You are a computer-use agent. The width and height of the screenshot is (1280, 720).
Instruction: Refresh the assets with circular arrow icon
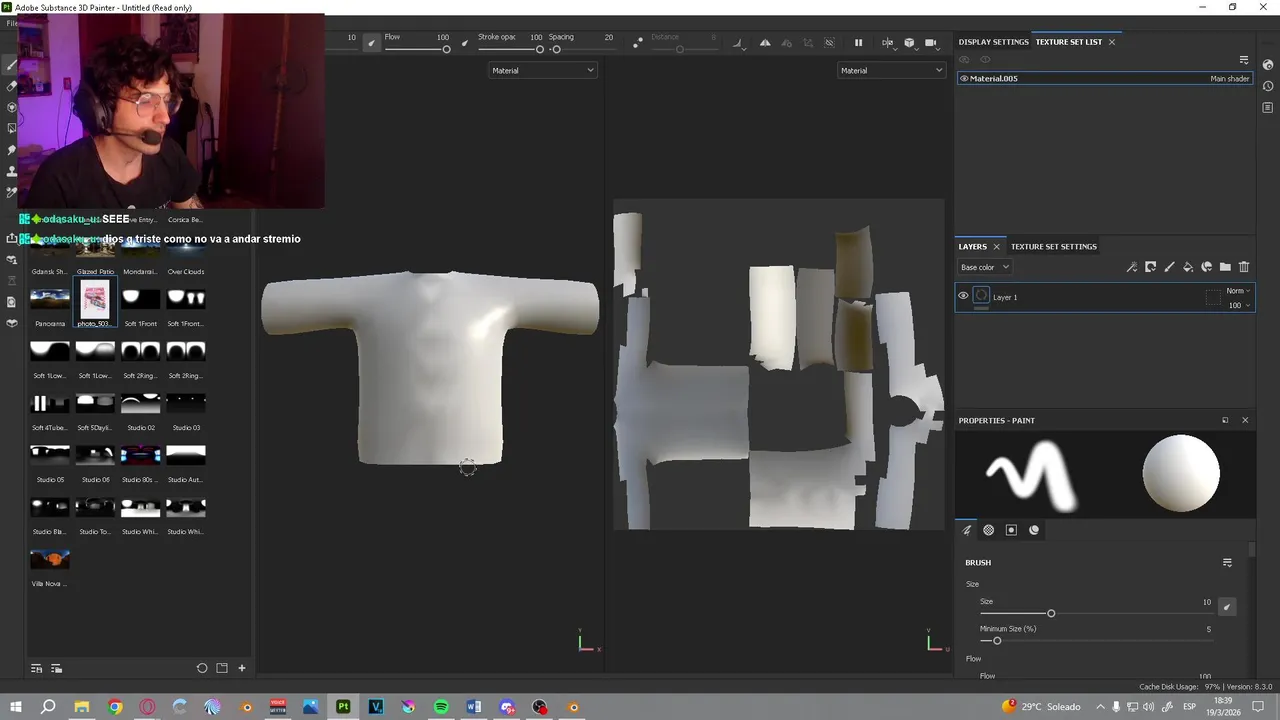point(202,668)
